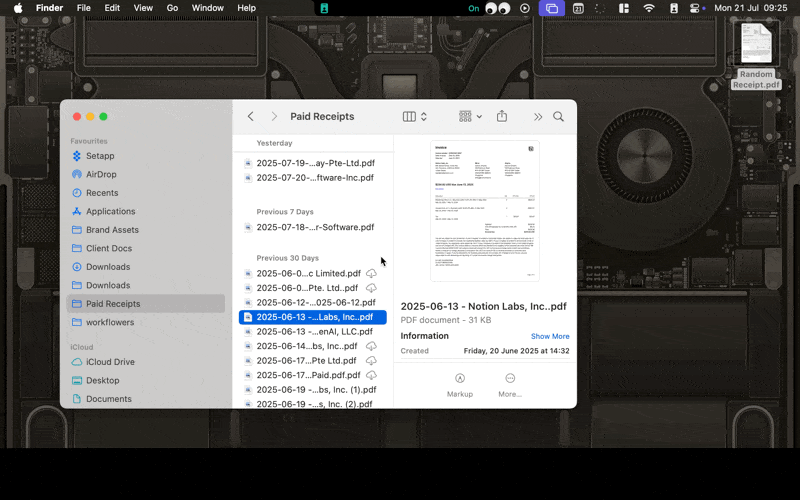This screenshot has width=800, height=500.
Task: Open the File menu
Action: coord(84,8)
